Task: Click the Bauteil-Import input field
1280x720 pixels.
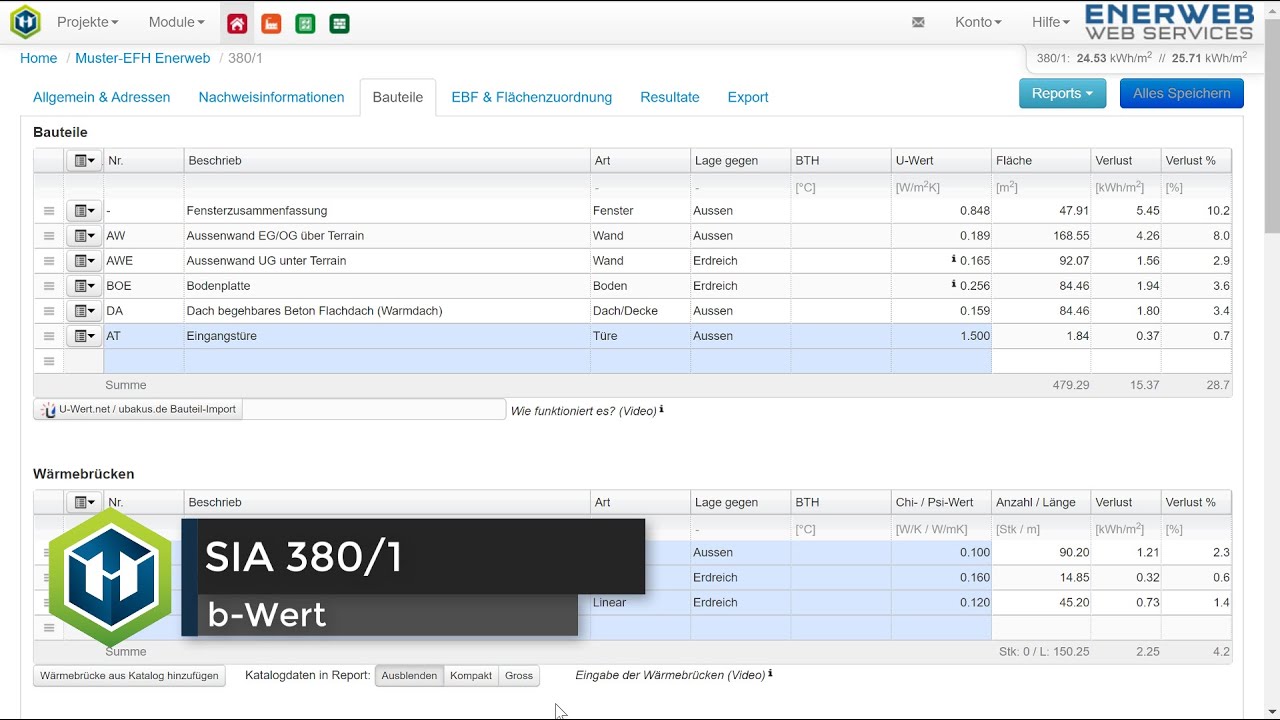Action: point(374,409)
